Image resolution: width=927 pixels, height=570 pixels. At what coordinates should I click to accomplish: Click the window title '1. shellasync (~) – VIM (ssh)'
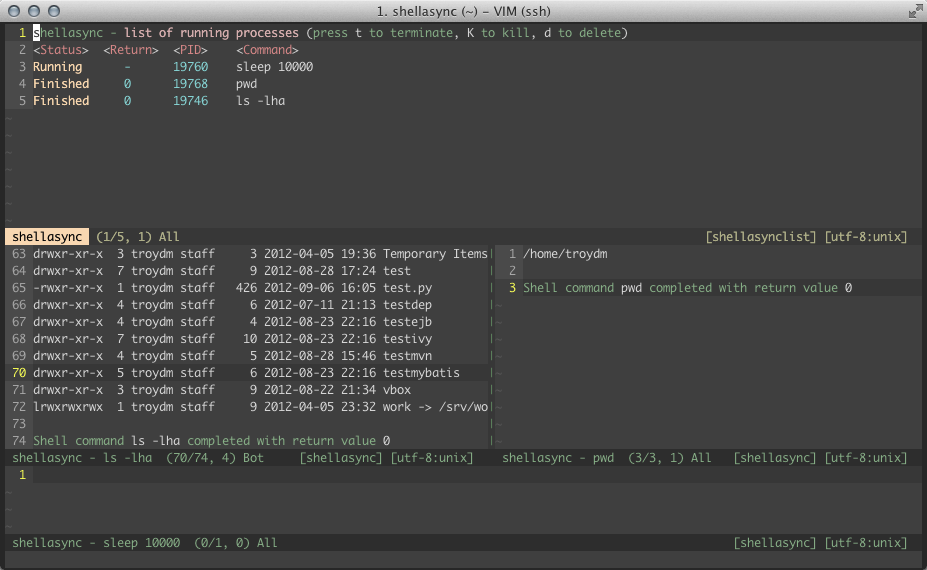[464, 11]
